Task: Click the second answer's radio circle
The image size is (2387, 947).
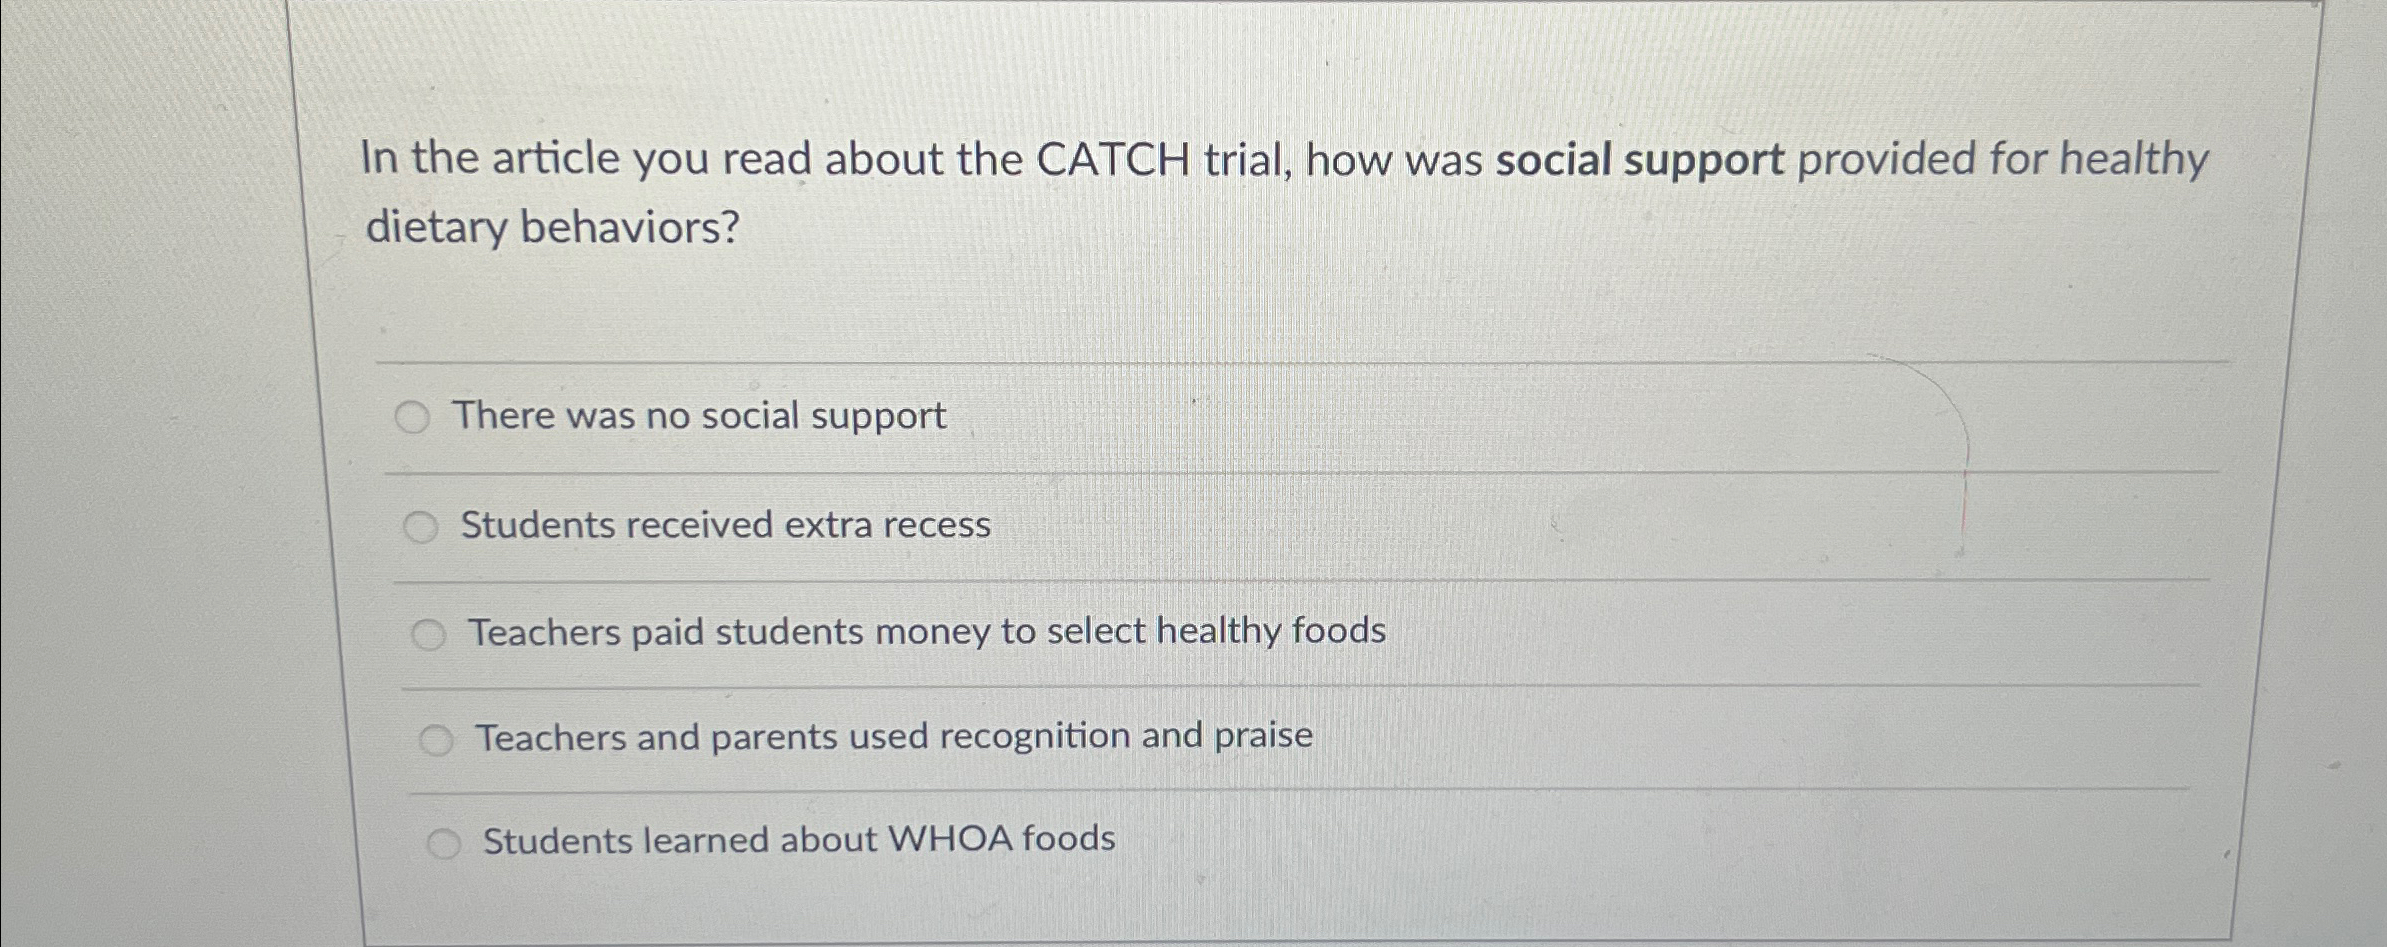Action: [x=421, y=523]
